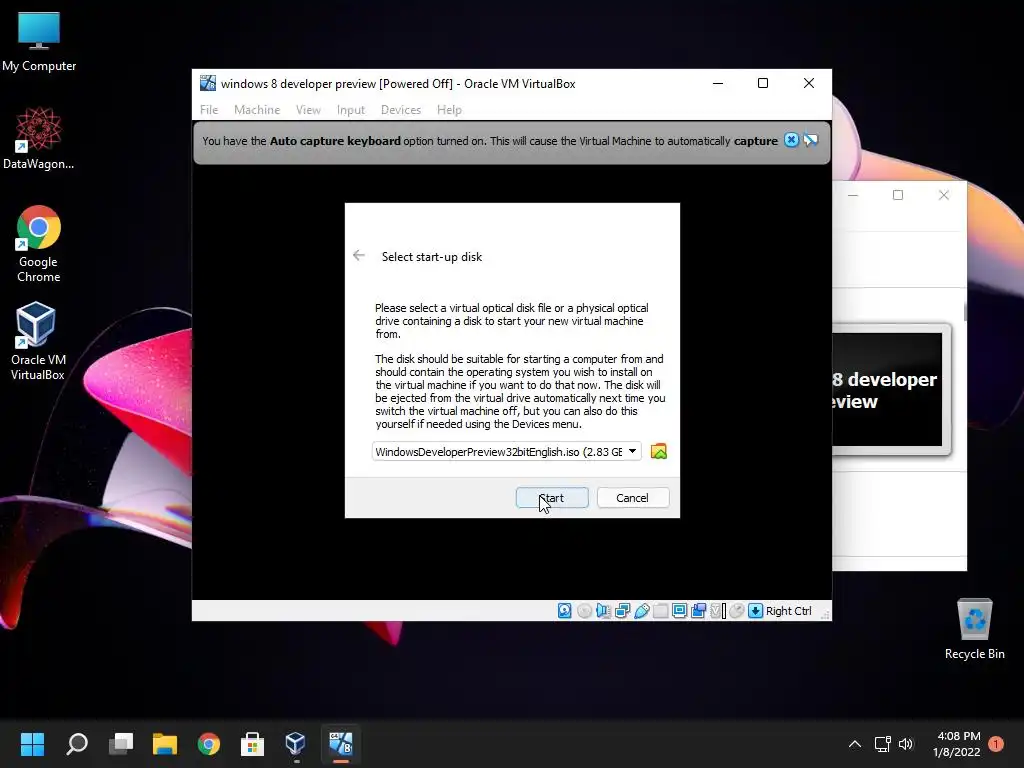Maximize the windows 8 developer preview window
The height and width of the screenshot is (768, 1024).
(x=763, y=83)
